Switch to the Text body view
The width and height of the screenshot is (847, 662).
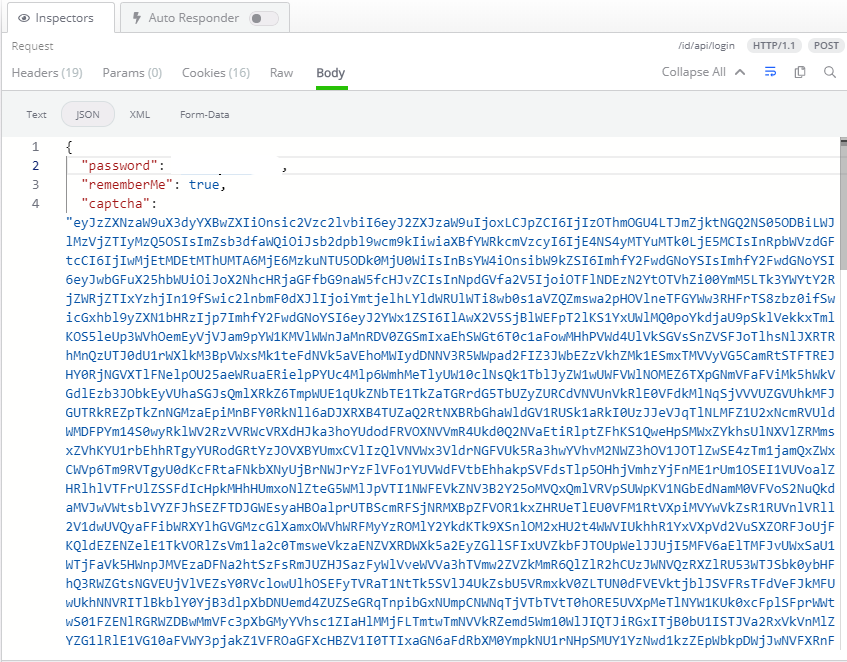click(36, 114)
